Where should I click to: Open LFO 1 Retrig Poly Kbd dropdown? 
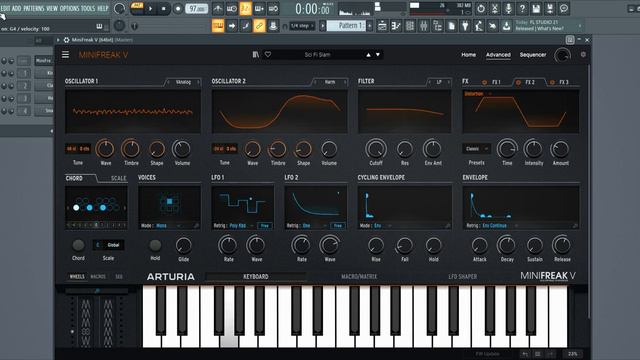pos(241,226)
